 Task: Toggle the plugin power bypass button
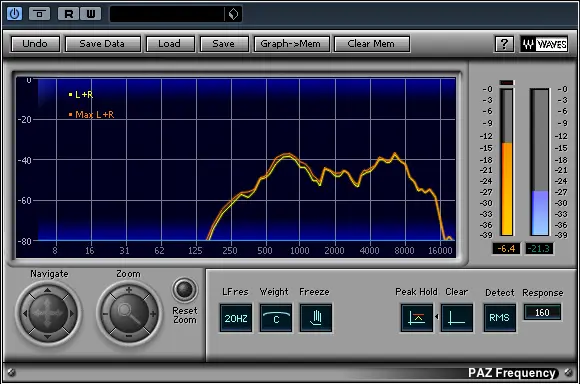[14, 14]
